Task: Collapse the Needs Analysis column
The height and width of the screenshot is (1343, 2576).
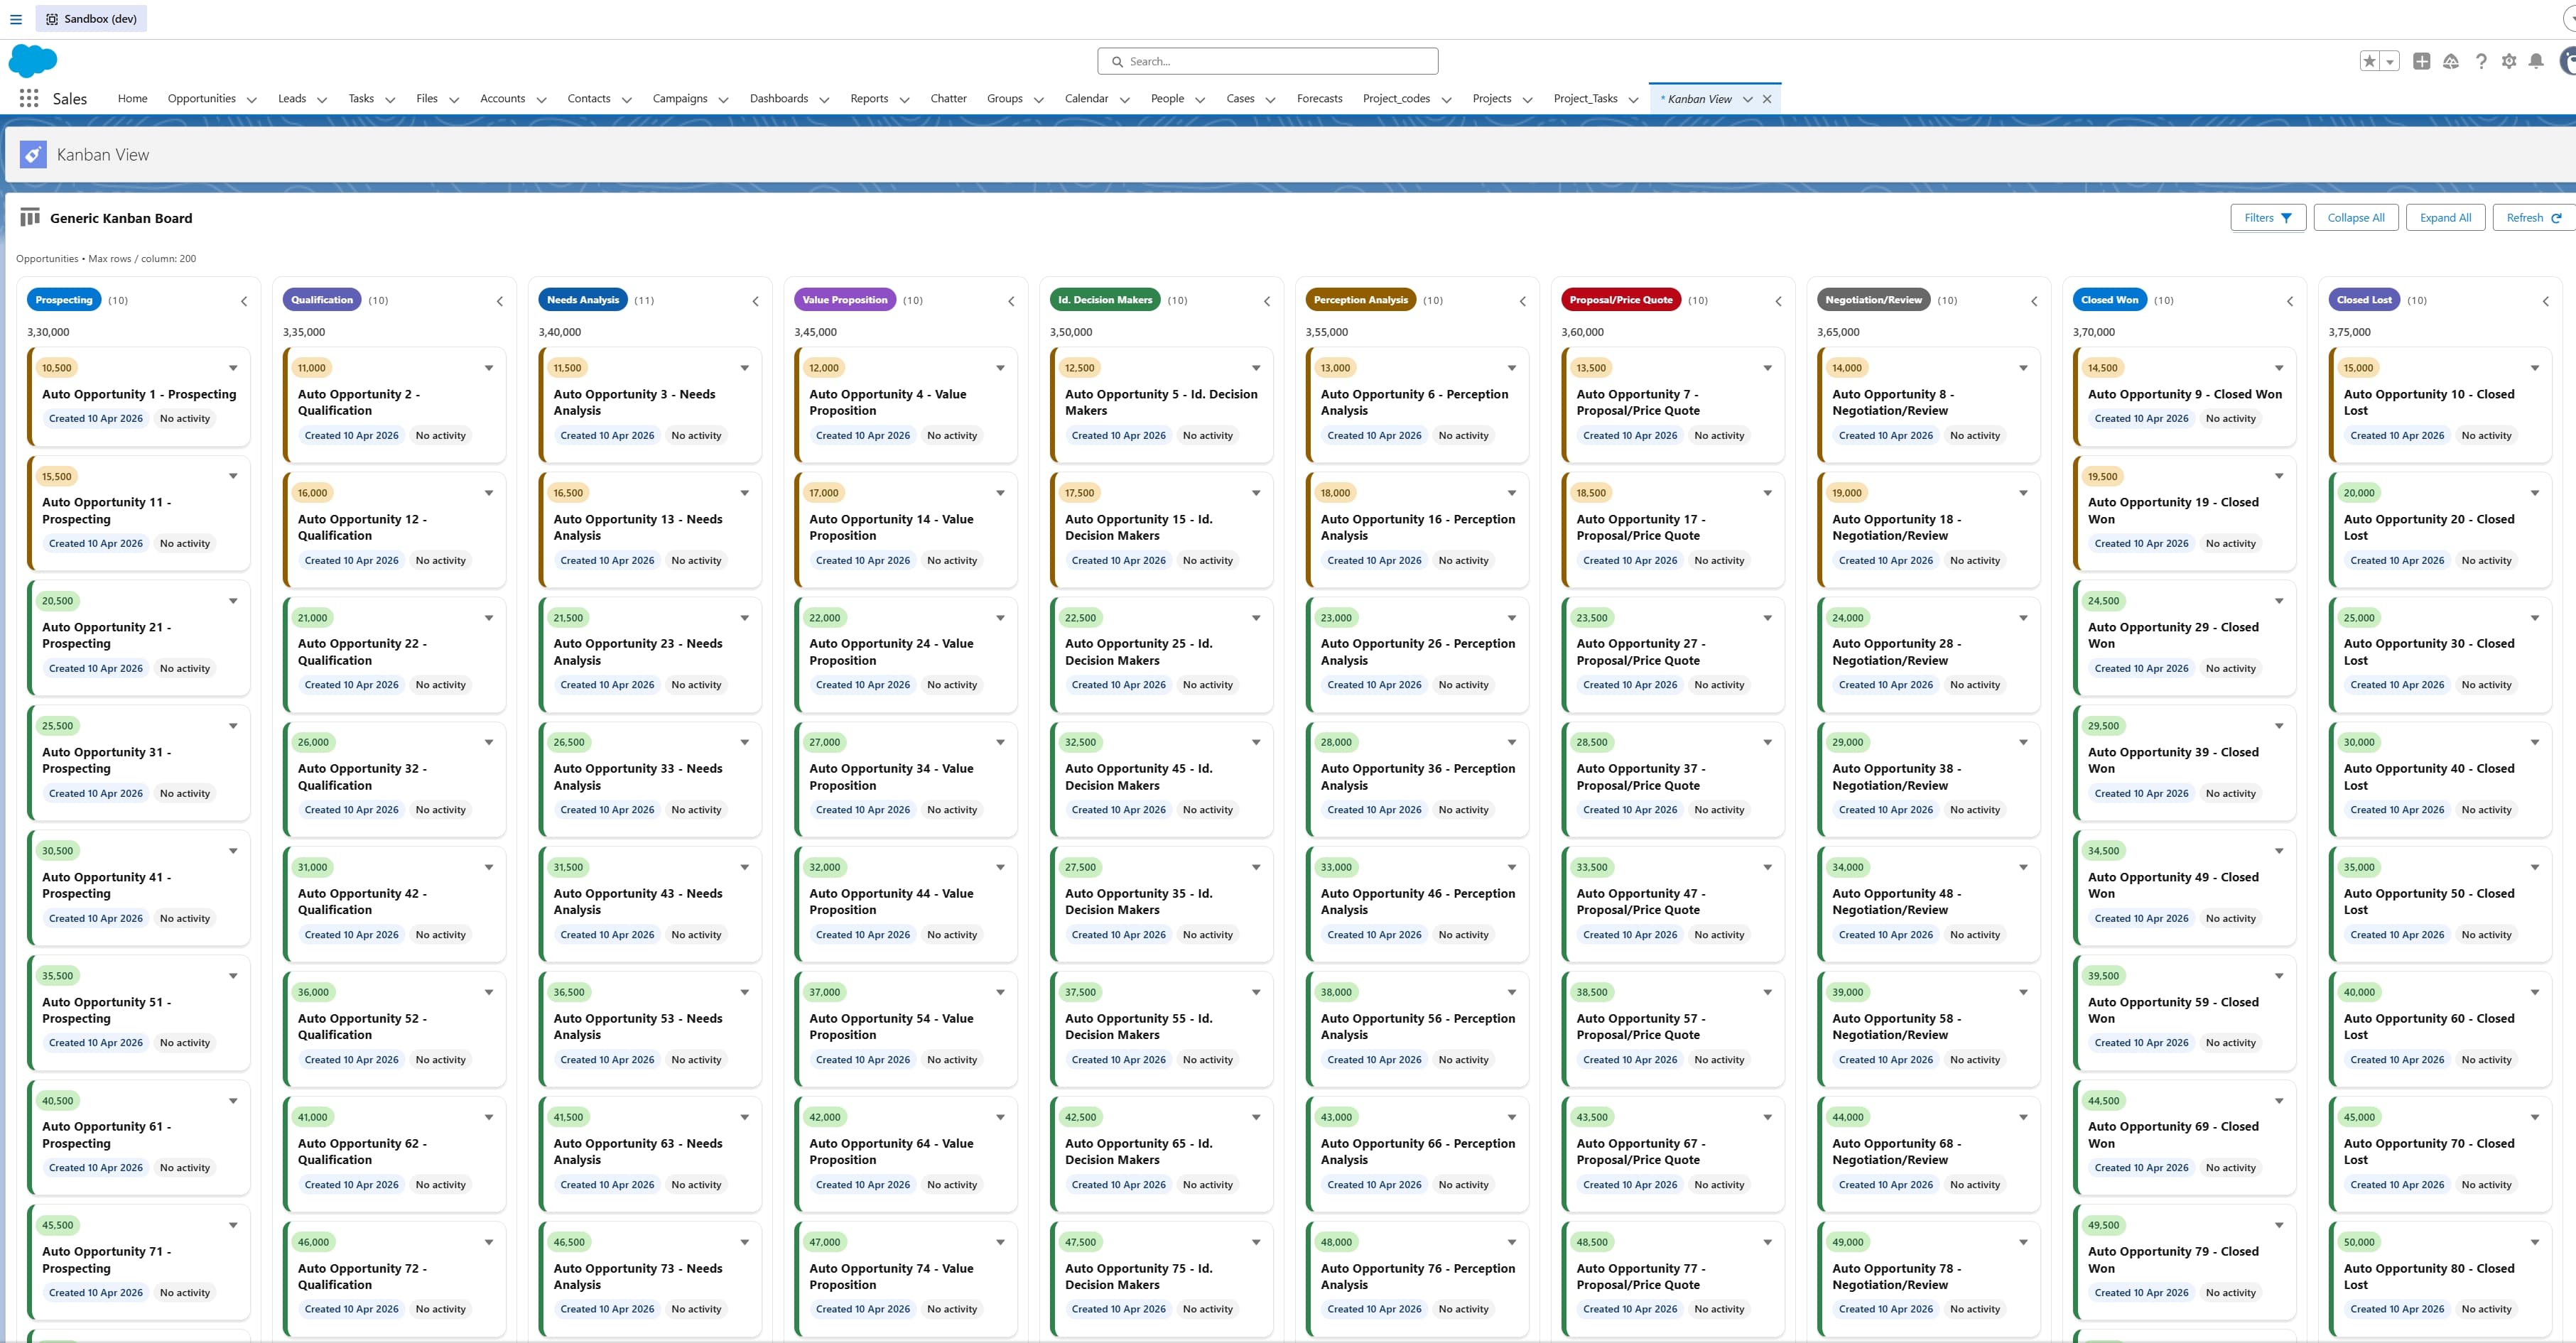Action: click(x=755, y=301)
